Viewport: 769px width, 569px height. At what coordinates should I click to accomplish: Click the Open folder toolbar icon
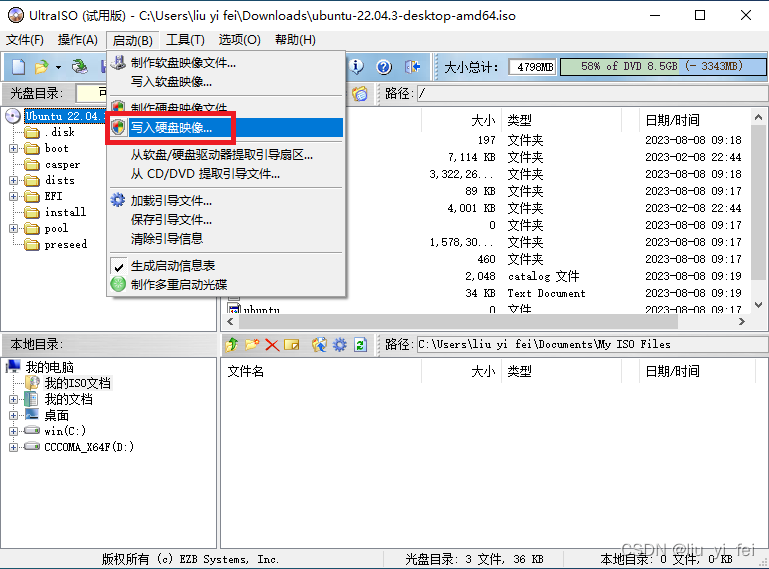[42, 67]
